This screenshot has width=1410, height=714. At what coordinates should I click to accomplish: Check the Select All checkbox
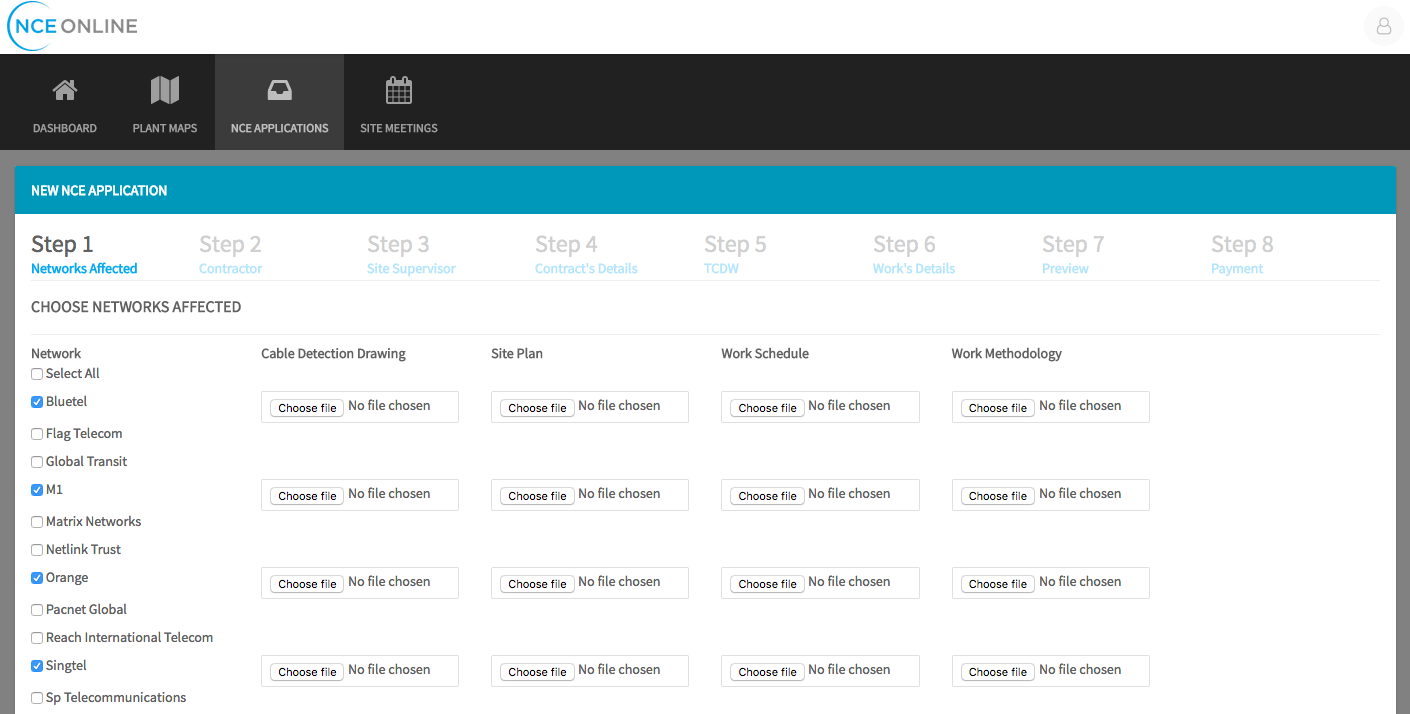37,374
